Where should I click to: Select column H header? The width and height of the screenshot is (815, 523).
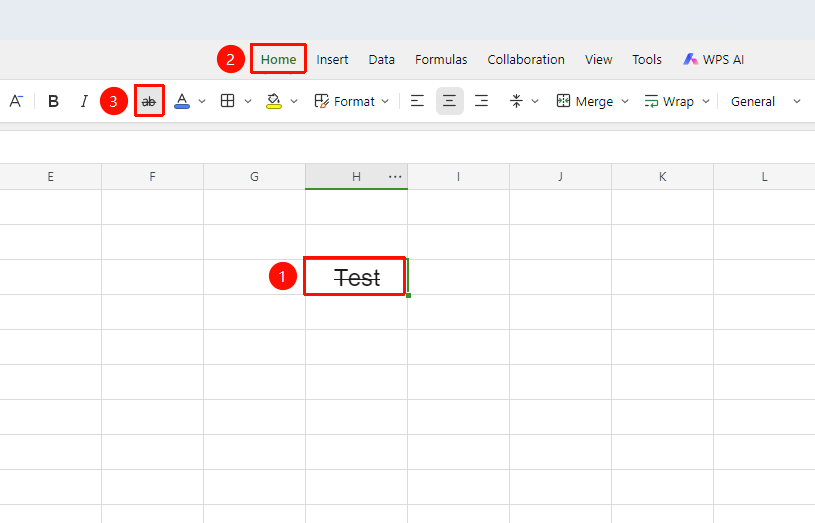pos(356,177)
